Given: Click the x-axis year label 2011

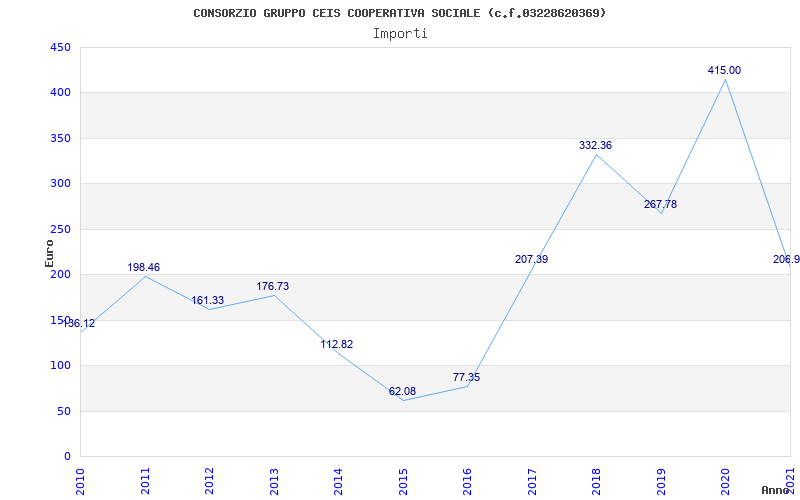Looking at the screenshot, I should tap(145, 481).
